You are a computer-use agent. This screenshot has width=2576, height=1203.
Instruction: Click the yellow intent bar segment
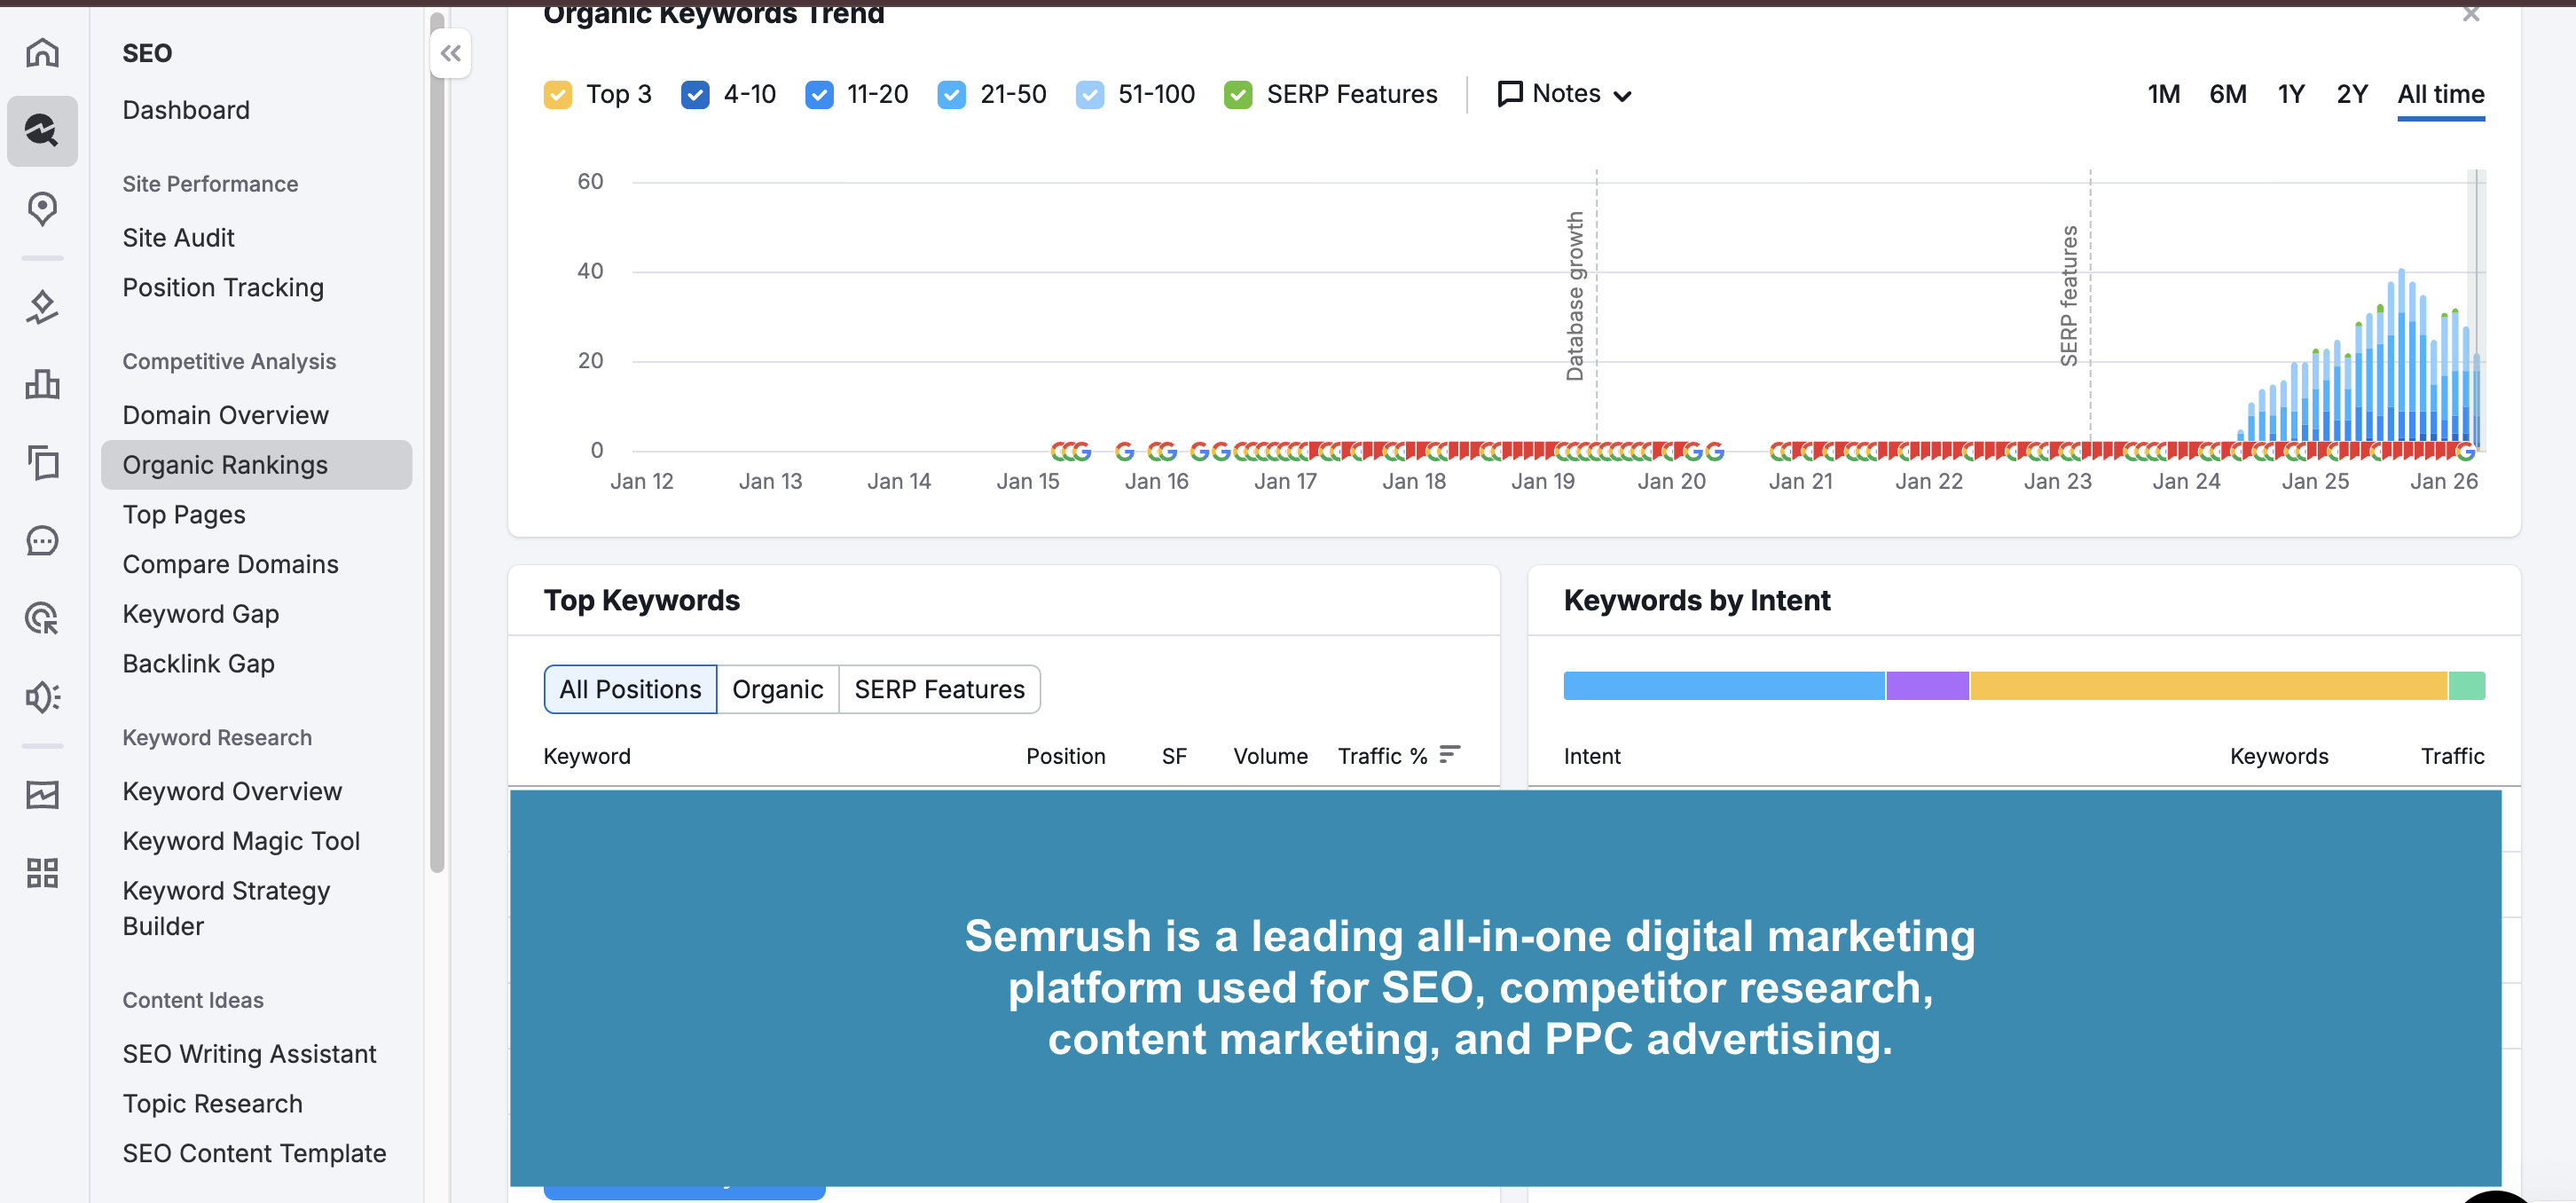point(2208,686)
